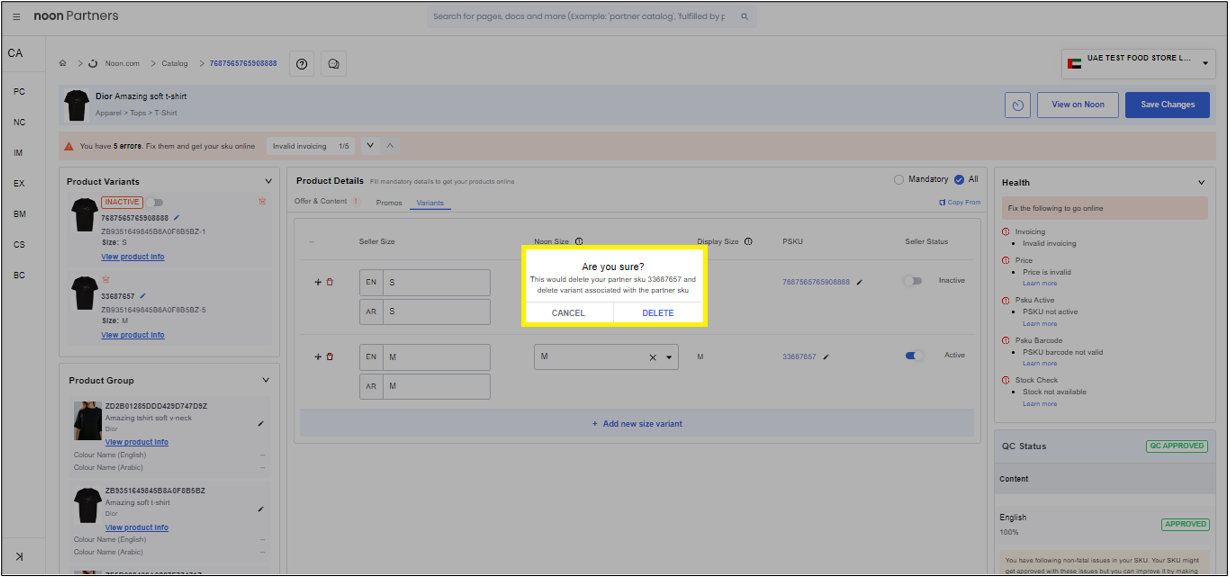This screenshot has height=577, width=1230.
Task: Open the CS sidebar item
Action: [20, 245]
